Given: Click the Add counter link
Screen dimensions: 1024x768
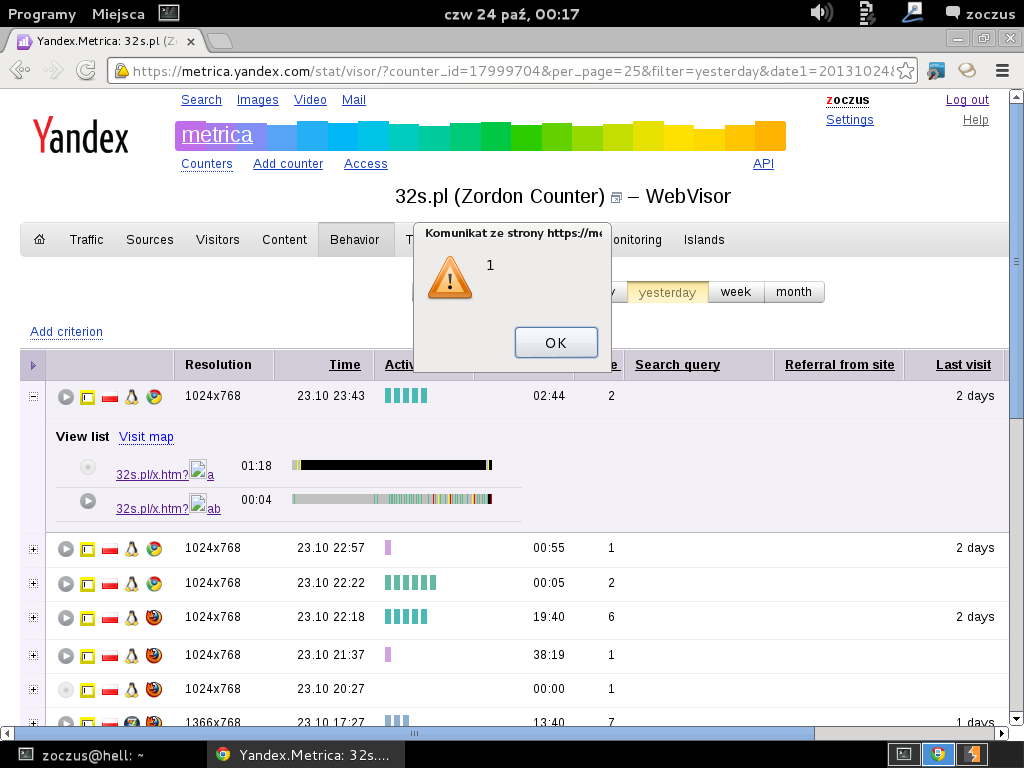Looking at the screenshot, I should click(x=288, y=164).
